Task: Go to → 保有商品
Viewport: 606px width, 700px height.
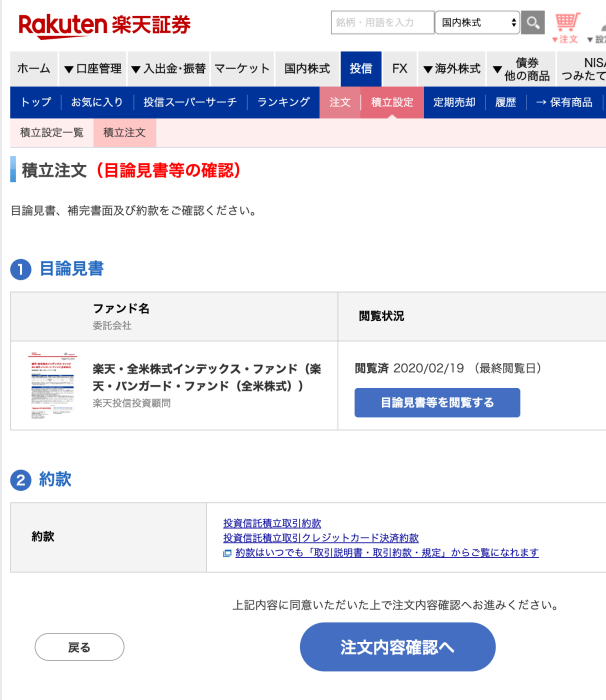Action: click(x=564, y=102)
